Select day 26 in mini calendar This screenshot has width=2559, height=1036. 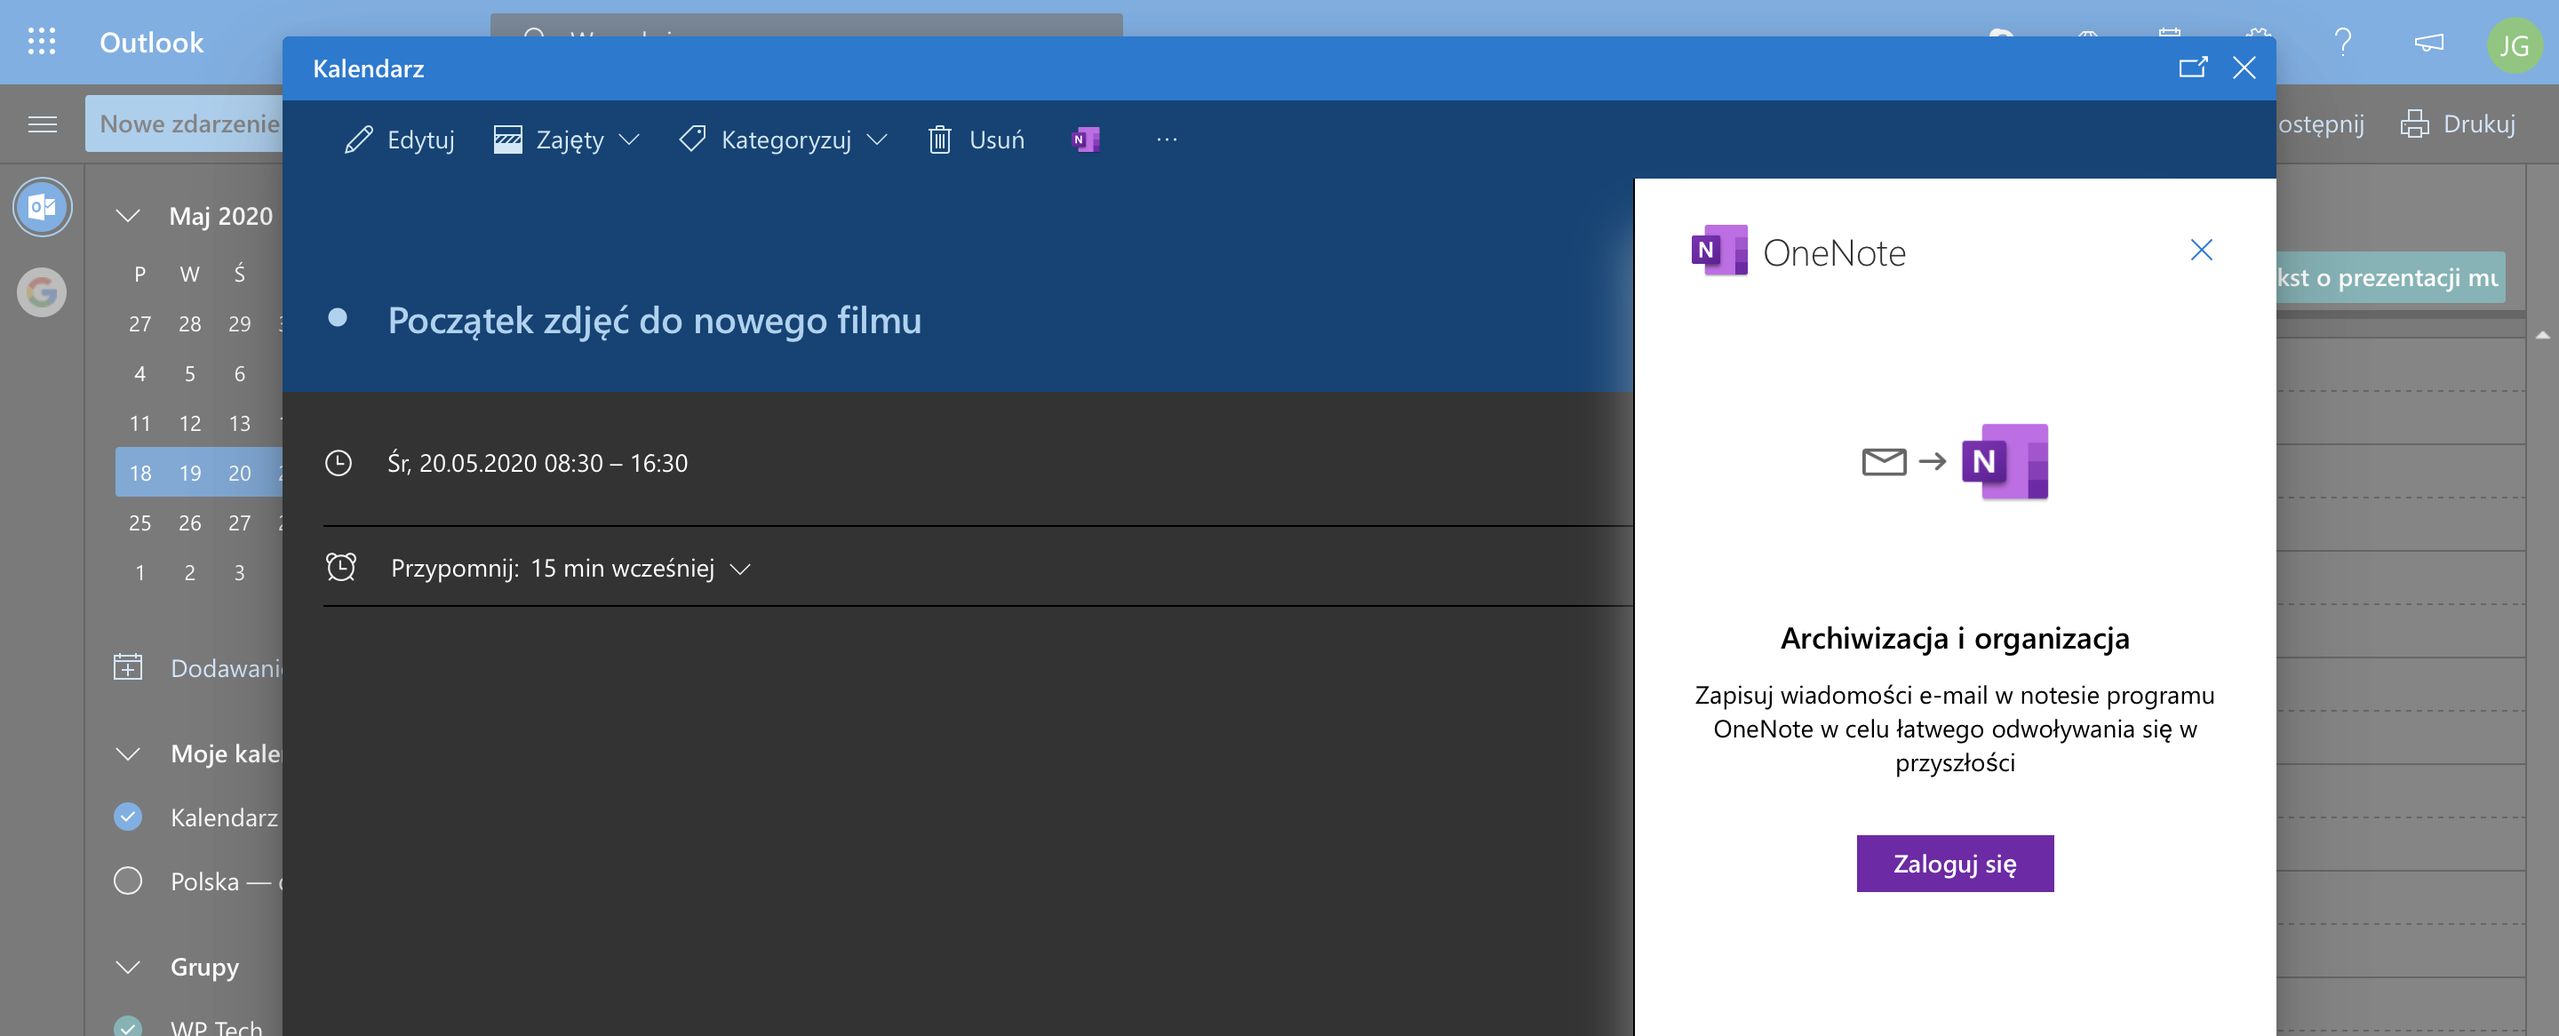pos(190,523)
